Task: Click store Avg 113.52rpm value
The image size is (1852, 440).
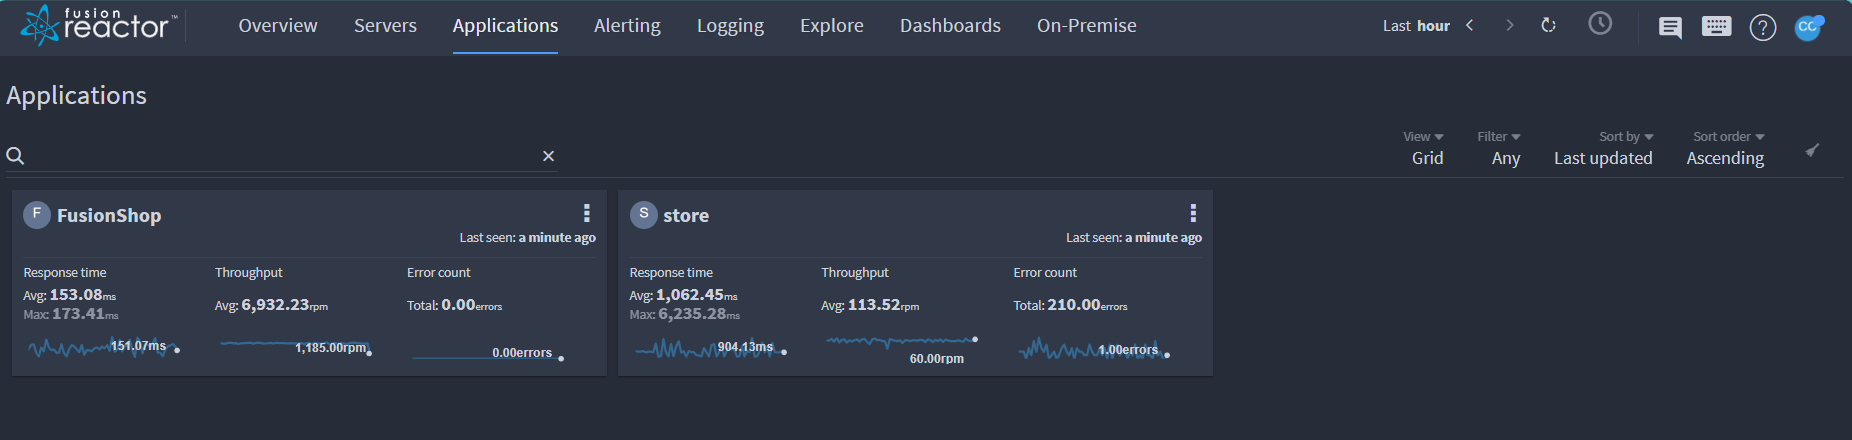Action: click(870, 305)
